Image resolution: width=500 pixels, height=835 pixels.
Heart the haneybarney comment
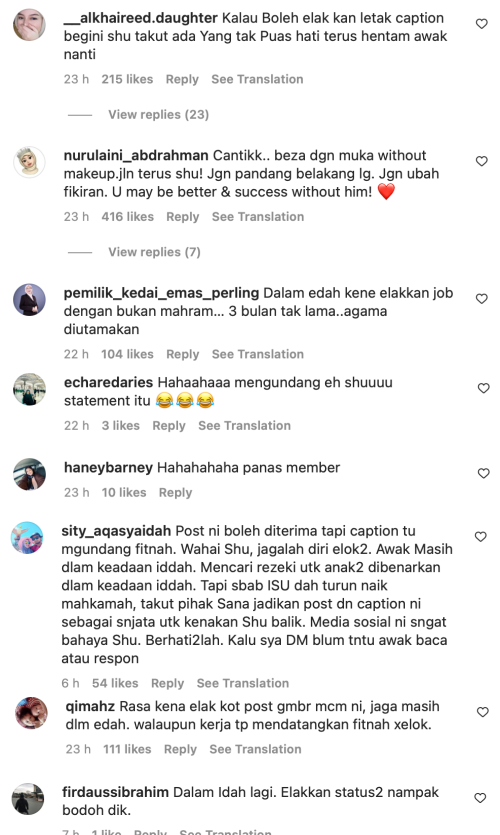coord(483,473)
